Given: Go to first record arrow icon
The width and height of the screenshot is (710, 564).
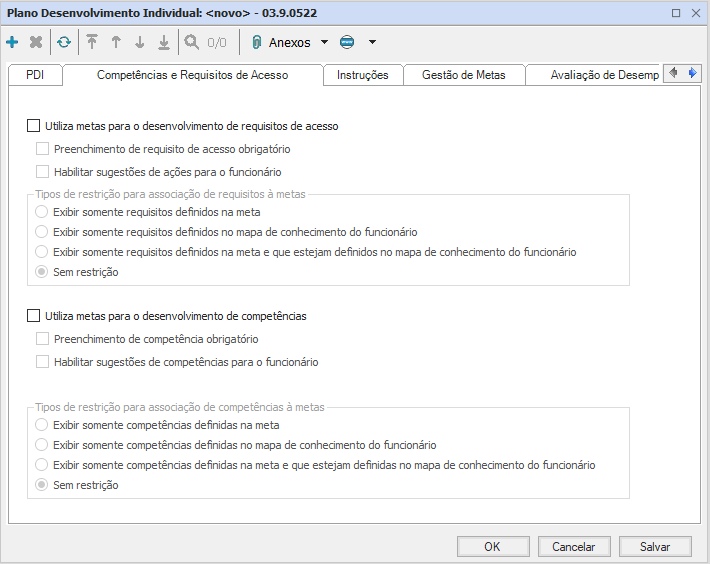Looking at the screenshot, I should click(92, 43).
